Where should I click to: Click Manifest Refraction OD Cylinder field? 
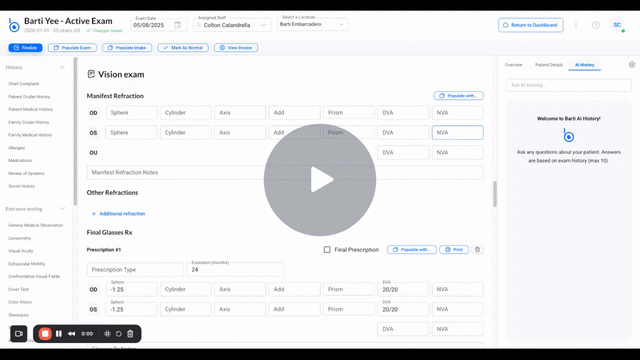(186, 113)
